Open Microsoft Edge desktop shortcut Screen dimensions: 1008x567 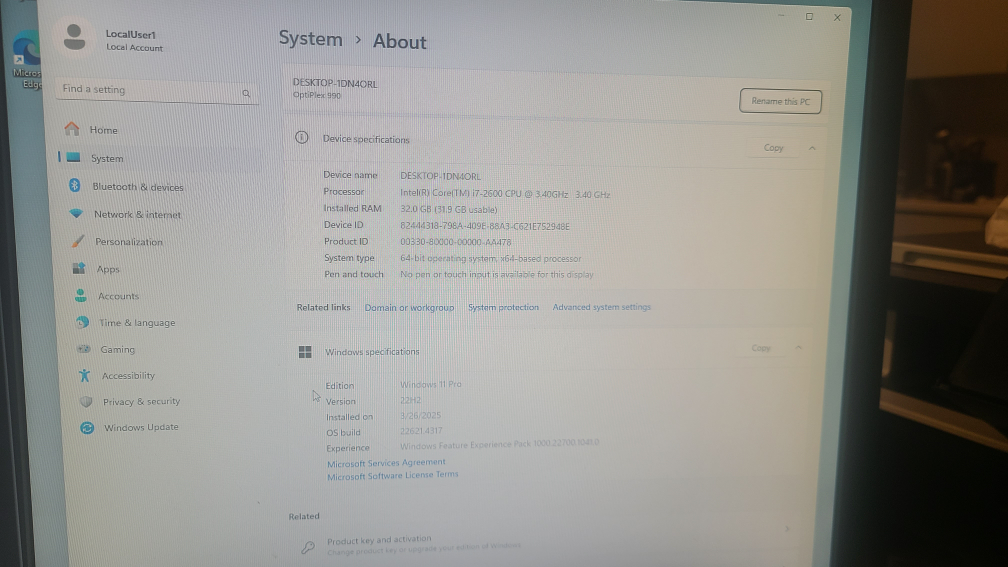pos(26,61)
